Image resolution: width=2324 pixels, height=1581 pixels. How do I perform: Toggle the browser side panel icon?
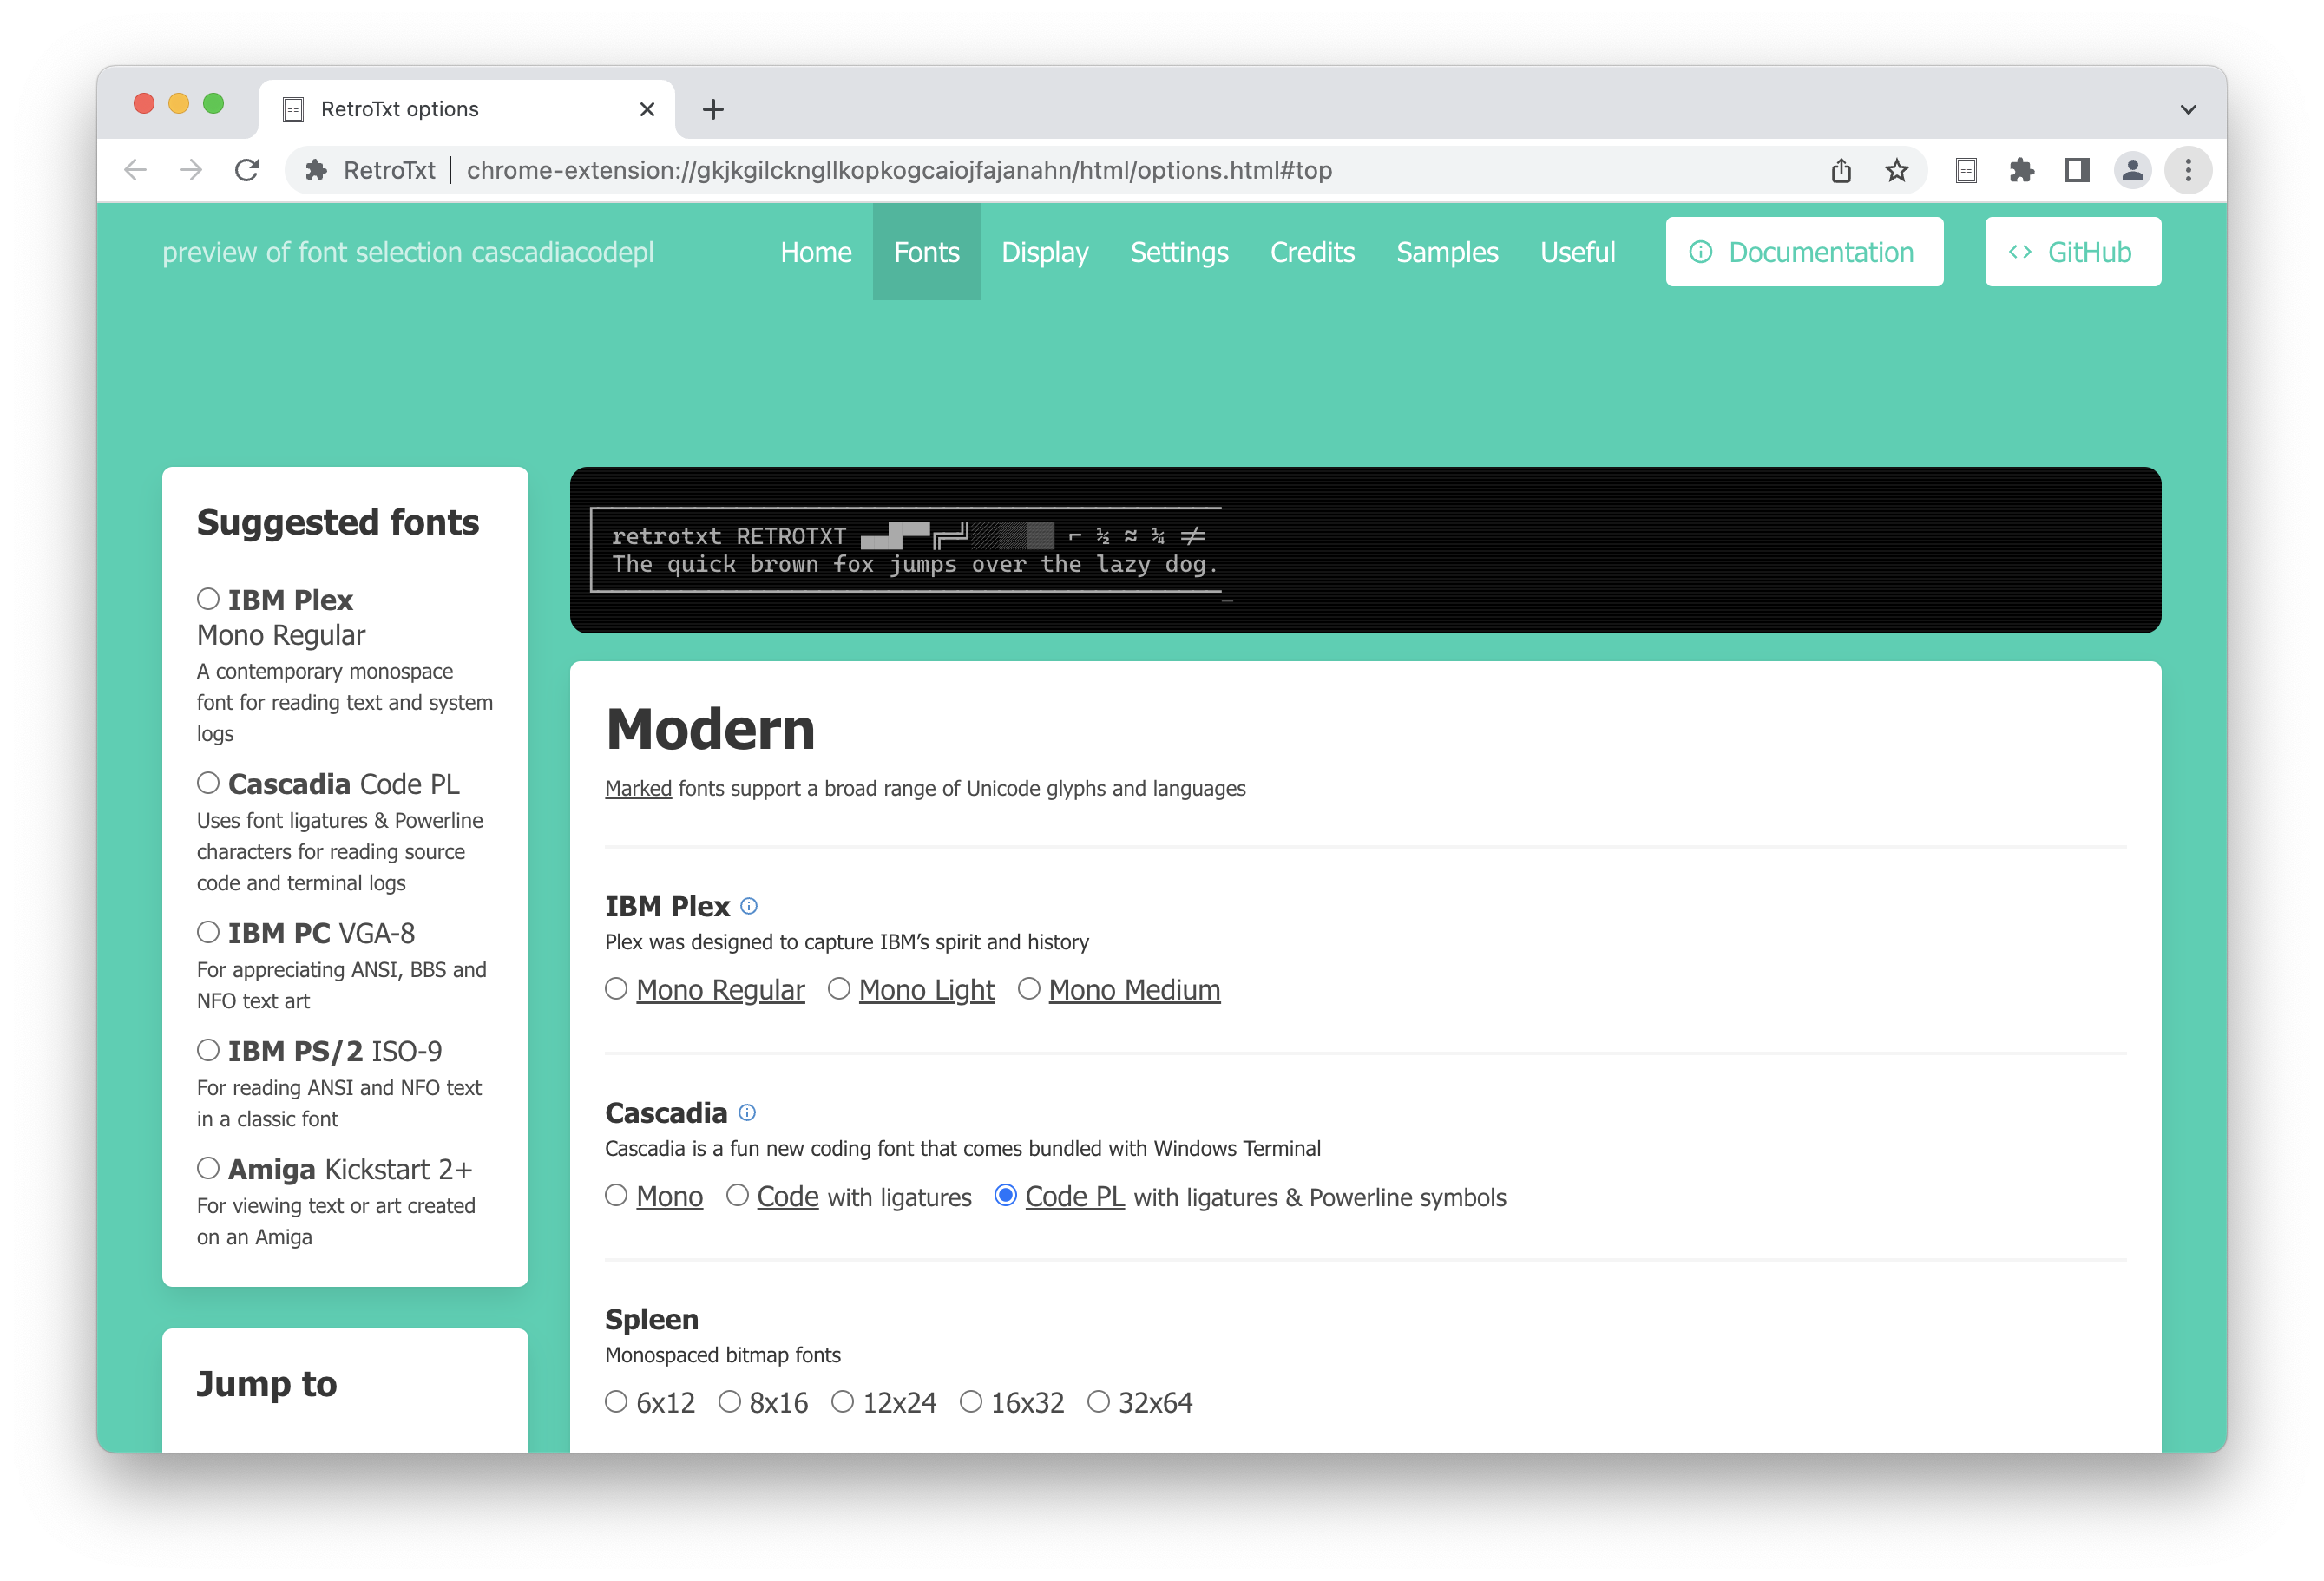click(2077, 170)
